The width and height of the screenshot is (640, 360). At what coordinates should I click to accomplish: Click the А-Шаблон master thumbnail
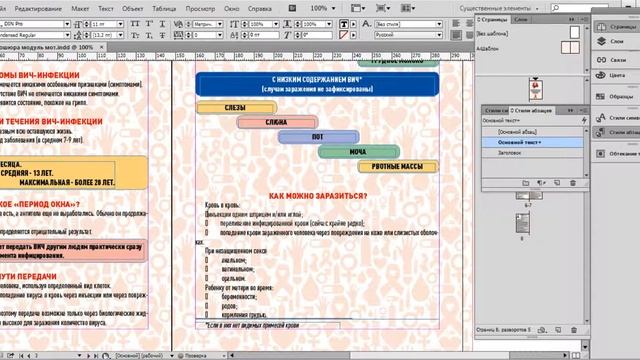coord(570,48)
